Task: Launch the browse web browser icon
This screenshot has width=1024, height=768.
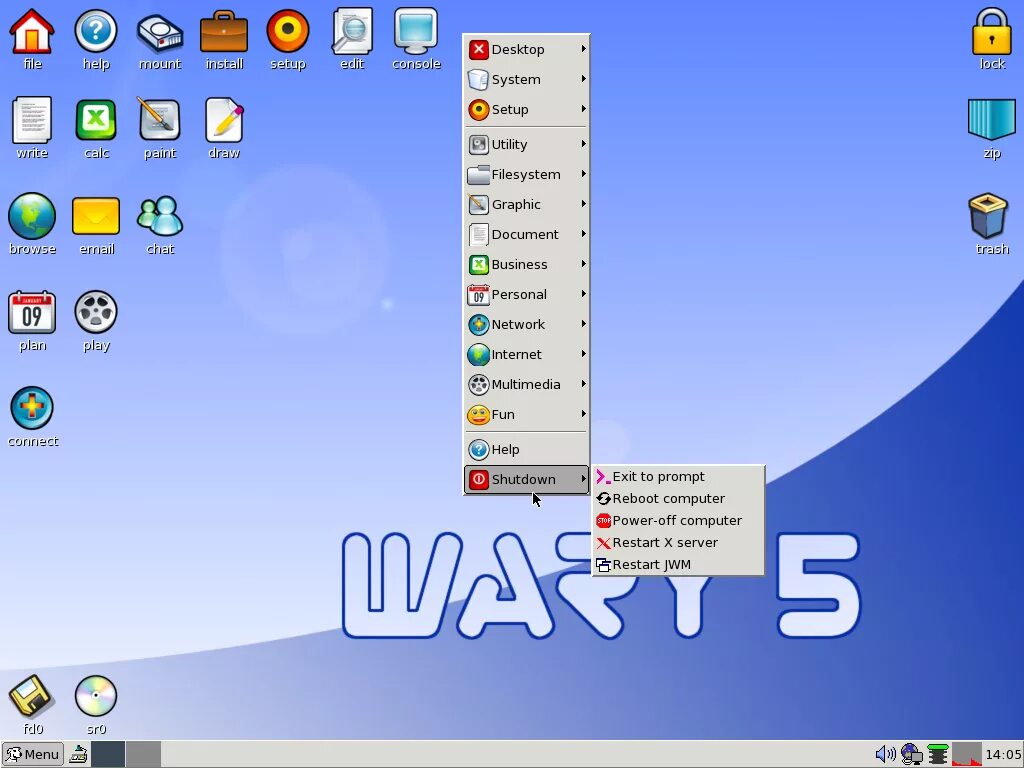Action: point(31,216)
